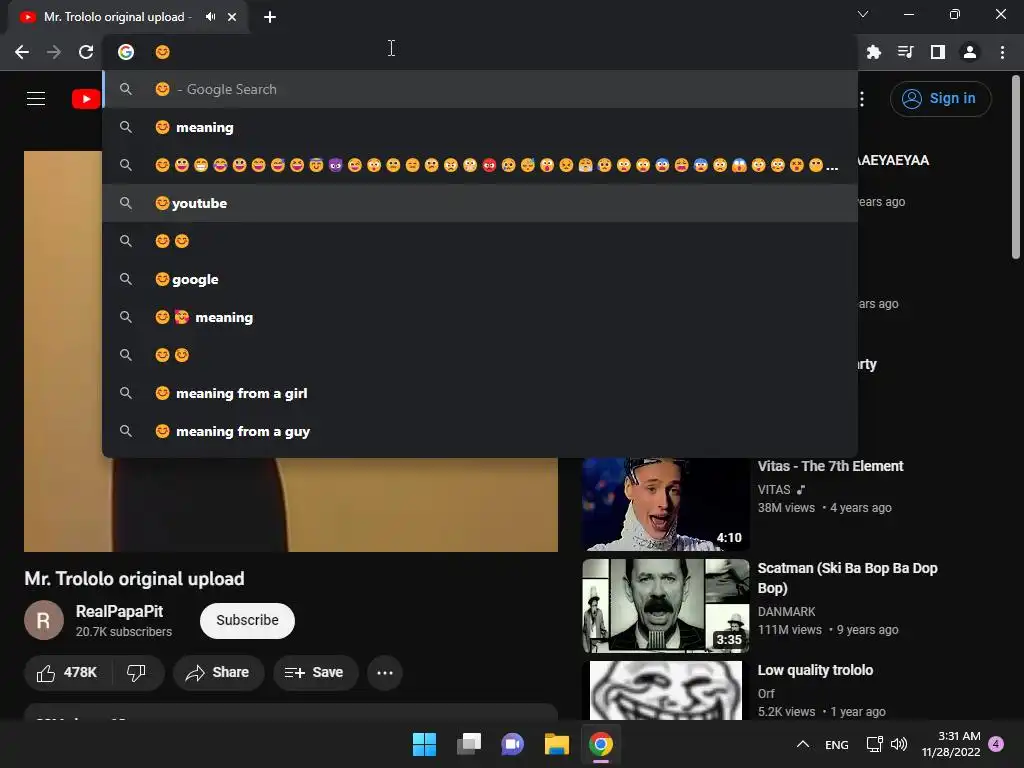Open the YouTube hamburger guide menu

tap(36, 99)
